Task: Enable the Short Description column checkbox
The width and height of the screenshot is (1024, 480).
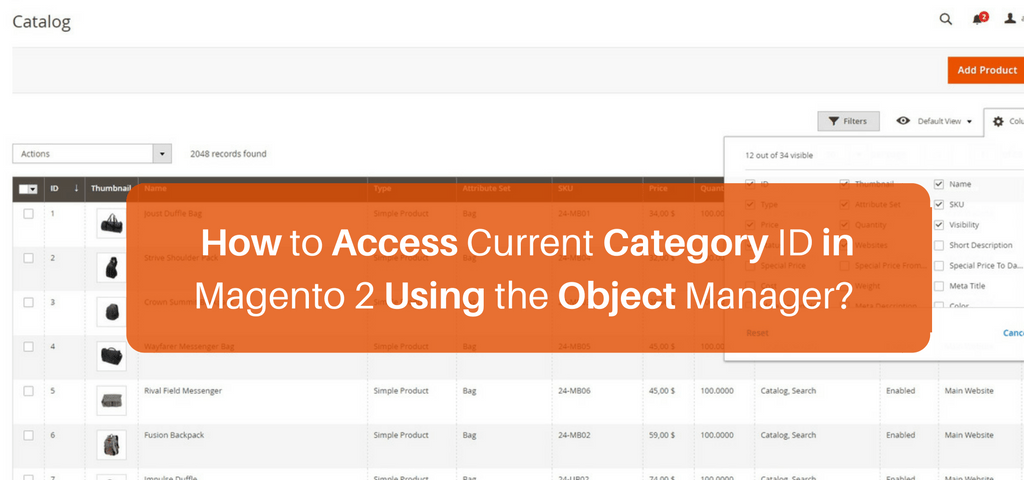Action: coord(938,246)
